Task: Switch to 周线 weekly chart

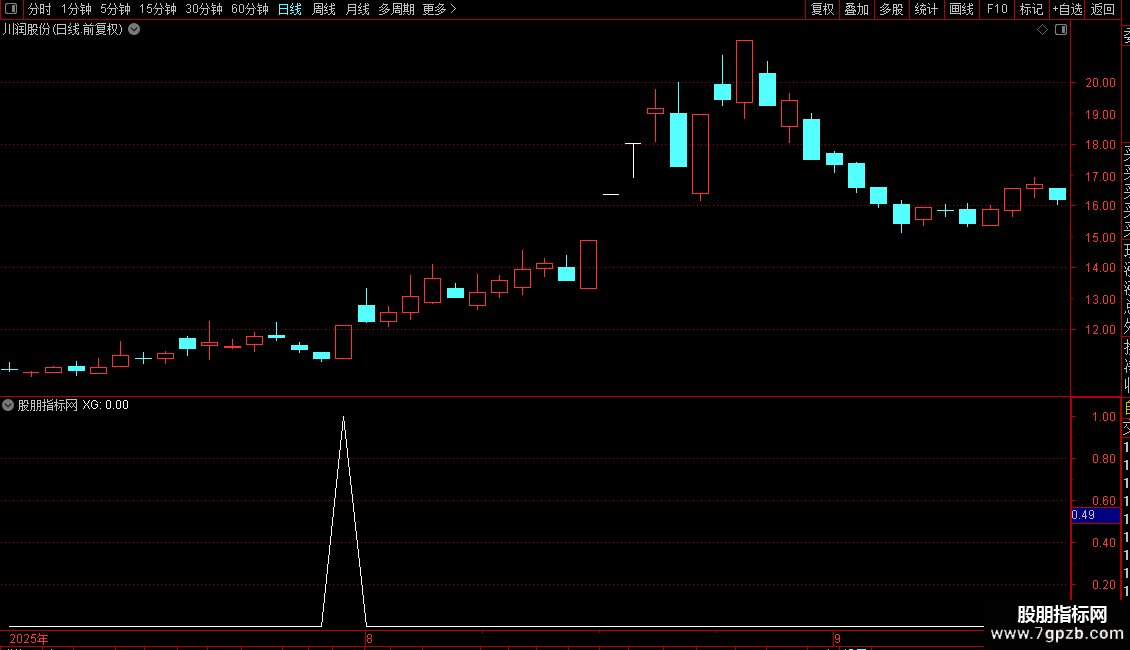Action: click(x=324, y=9)
